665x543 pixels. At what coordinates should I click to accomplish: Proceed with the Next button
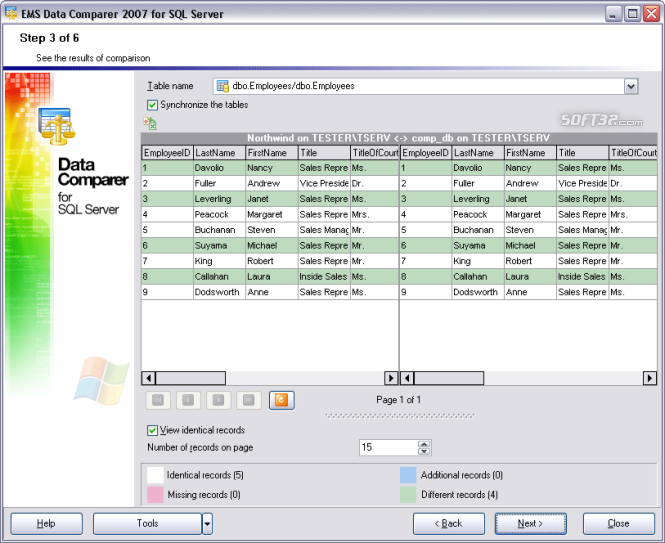[531, 524]
